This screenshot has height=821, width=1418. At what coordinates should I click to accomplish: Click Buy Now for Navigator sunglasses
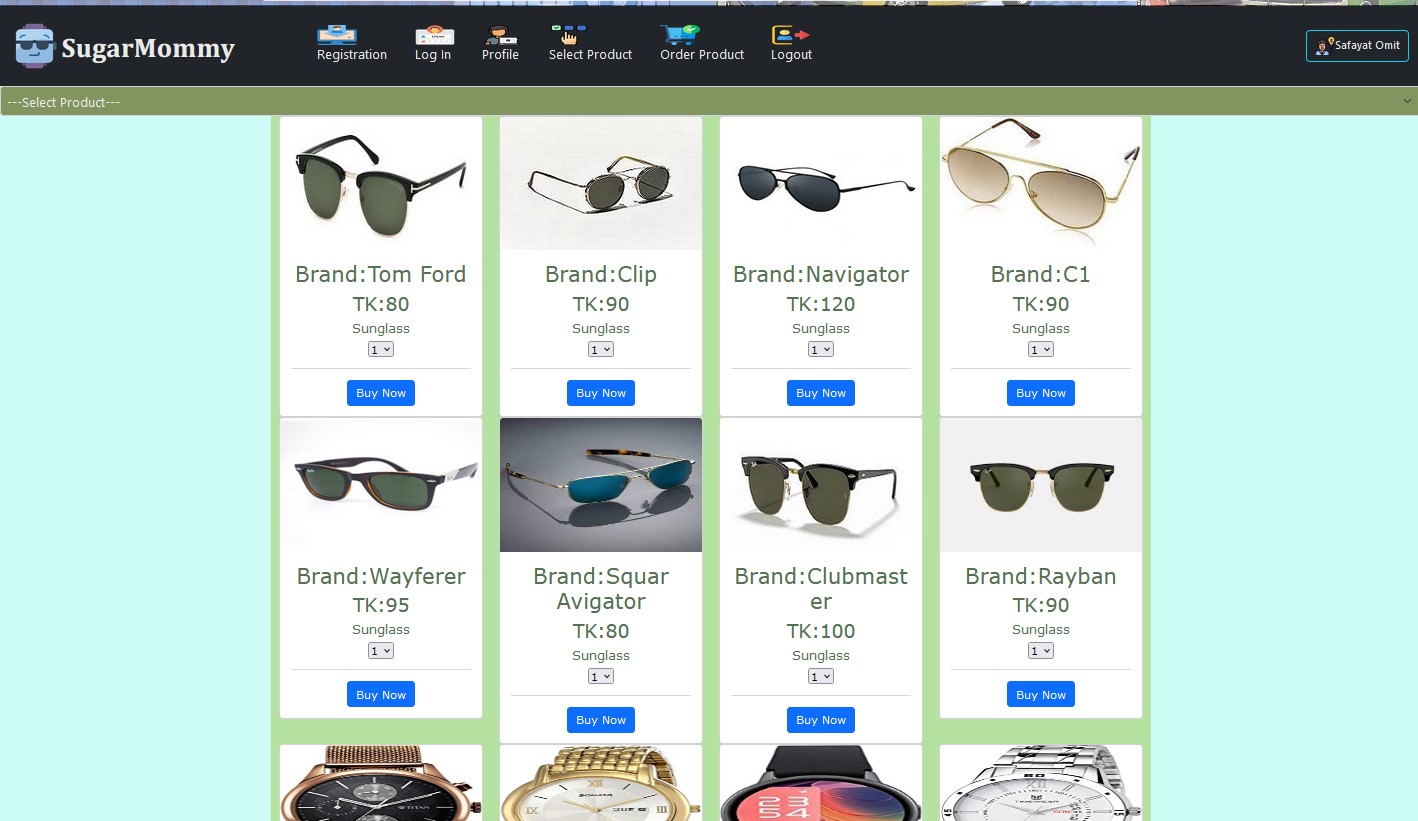pos(821,393)
